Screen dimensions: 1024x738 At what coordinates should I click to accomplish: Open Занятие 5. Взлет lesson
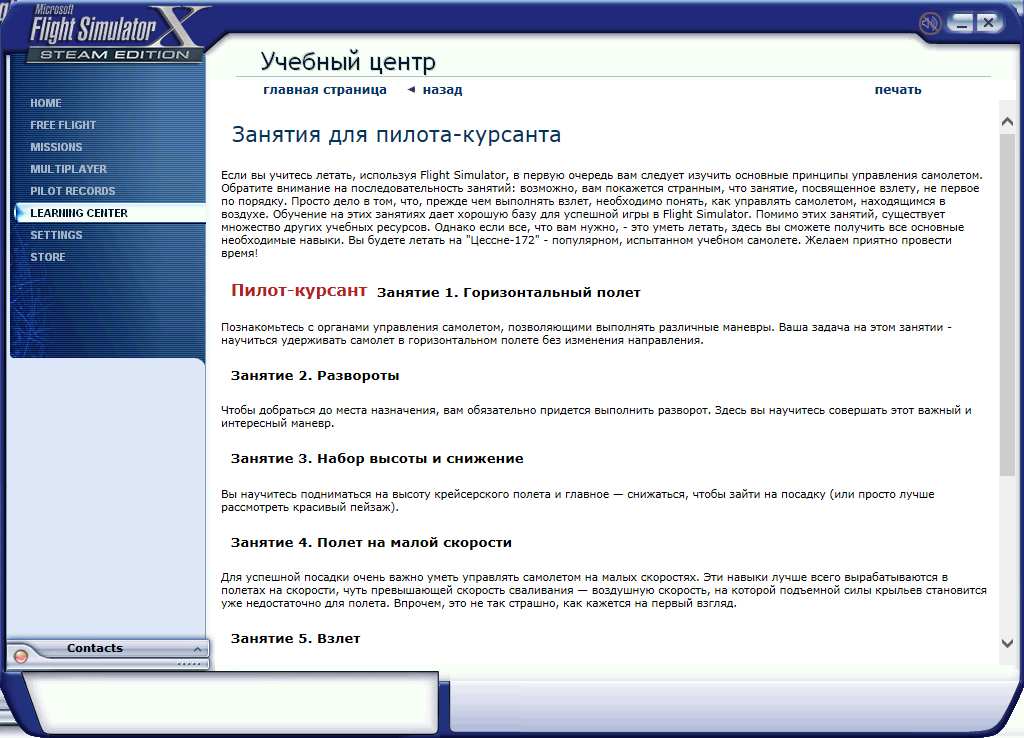coord(295,639)
